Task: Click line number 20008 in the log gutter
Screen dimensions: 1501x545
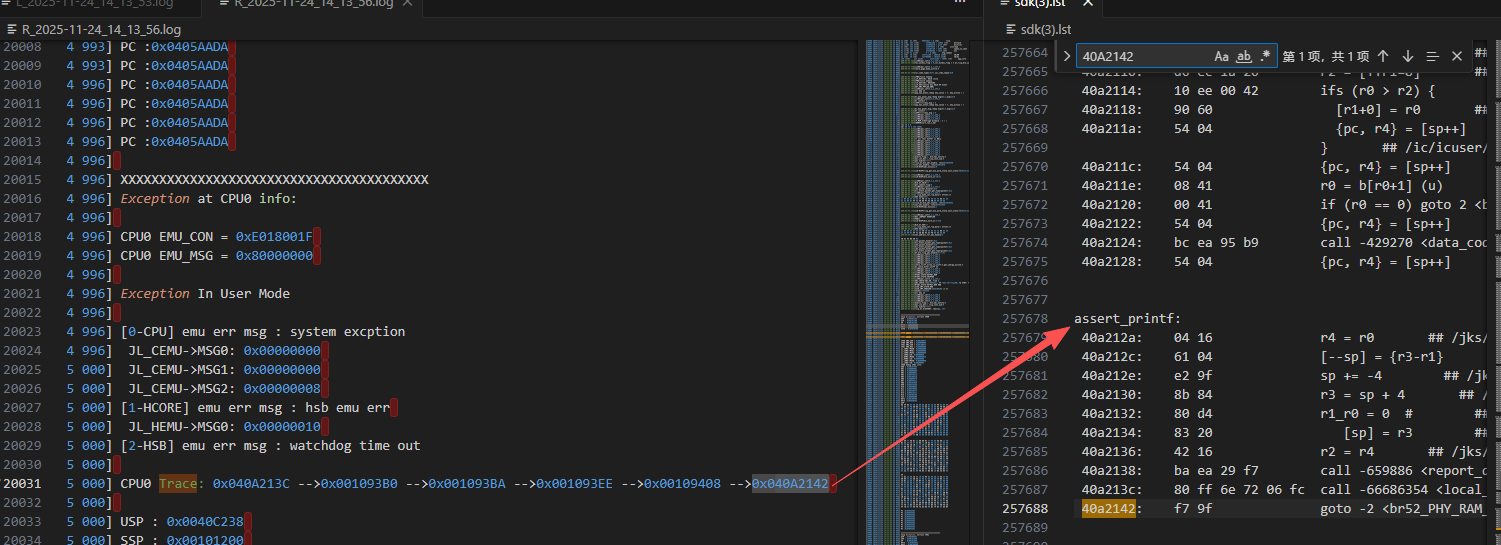Action: click(22, 46)
